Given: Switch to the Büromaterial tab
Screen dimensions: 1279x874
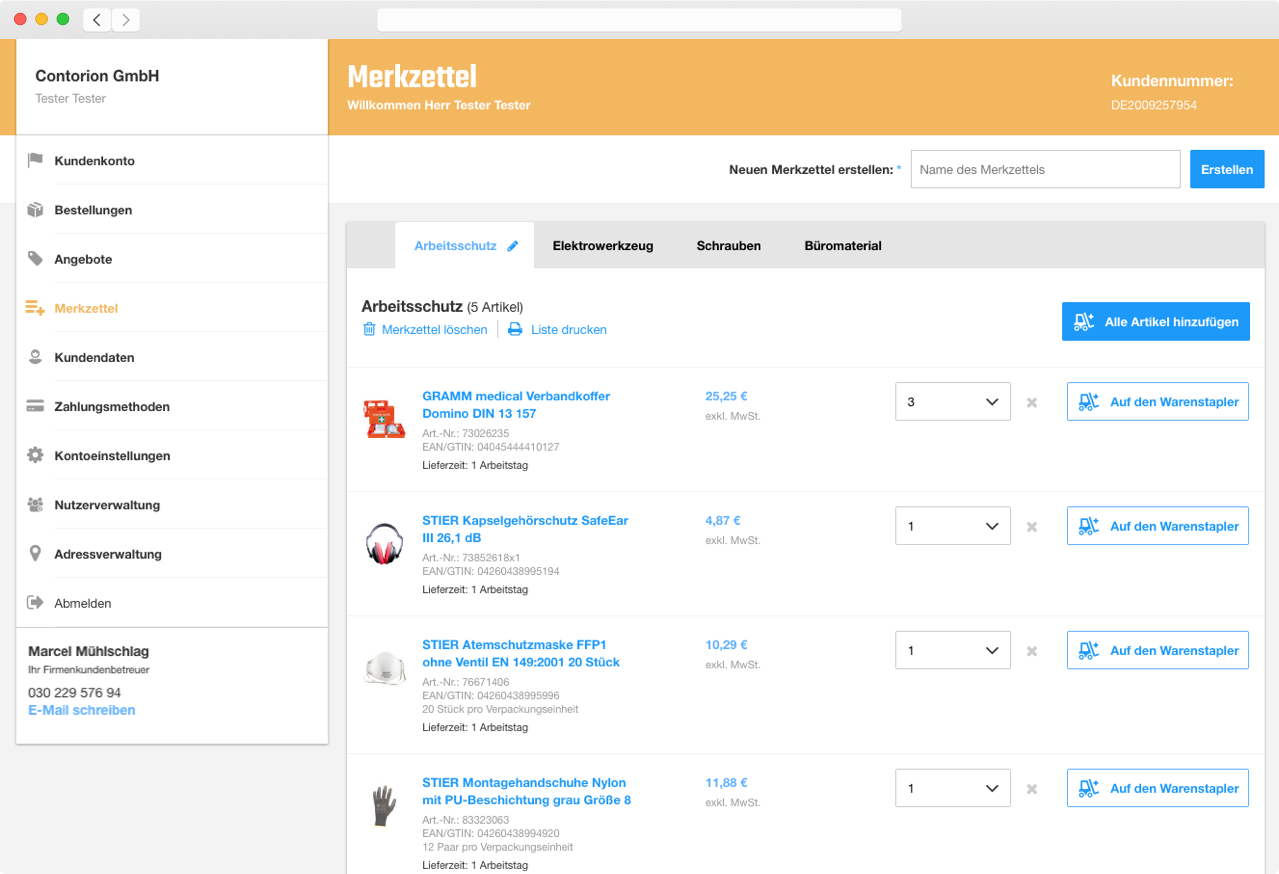Looking at the screenshot, I should [x=843, y=246].
